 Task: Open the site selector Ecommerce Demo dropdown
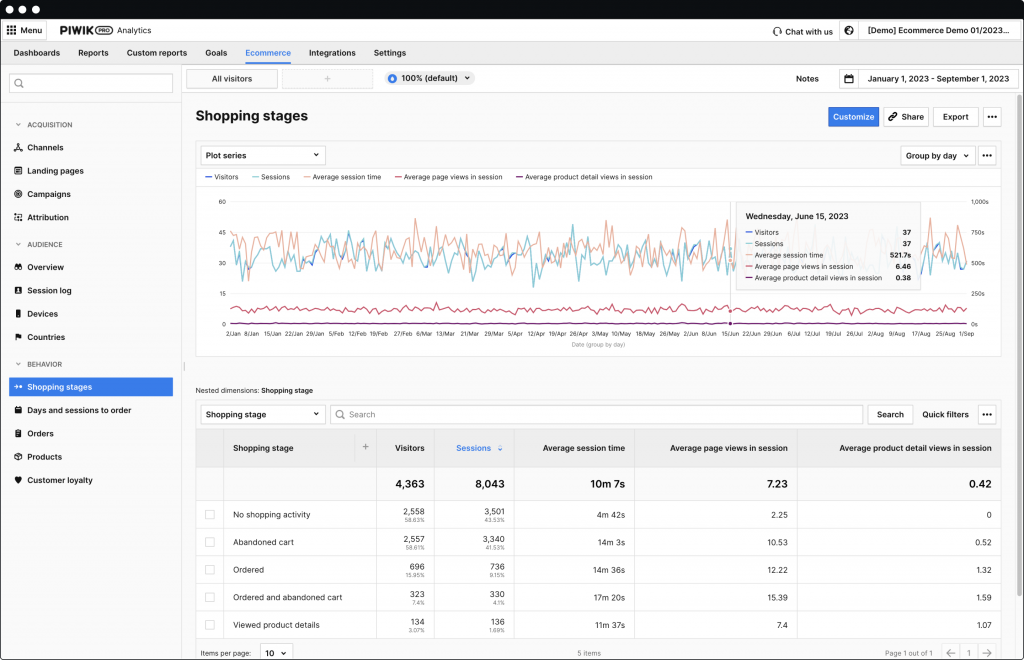(x=938, y=30)
